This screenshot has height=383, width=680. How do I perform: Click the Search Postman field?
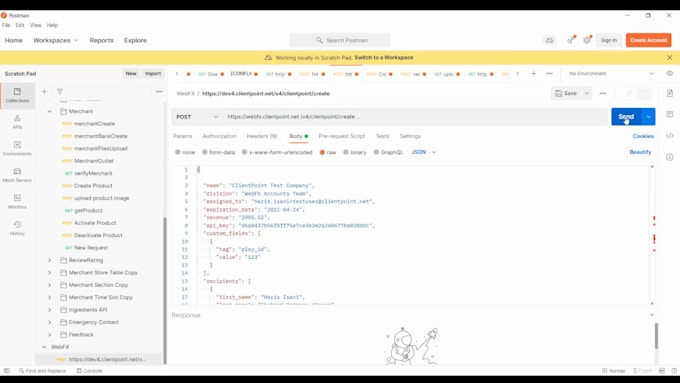(340, 40)
